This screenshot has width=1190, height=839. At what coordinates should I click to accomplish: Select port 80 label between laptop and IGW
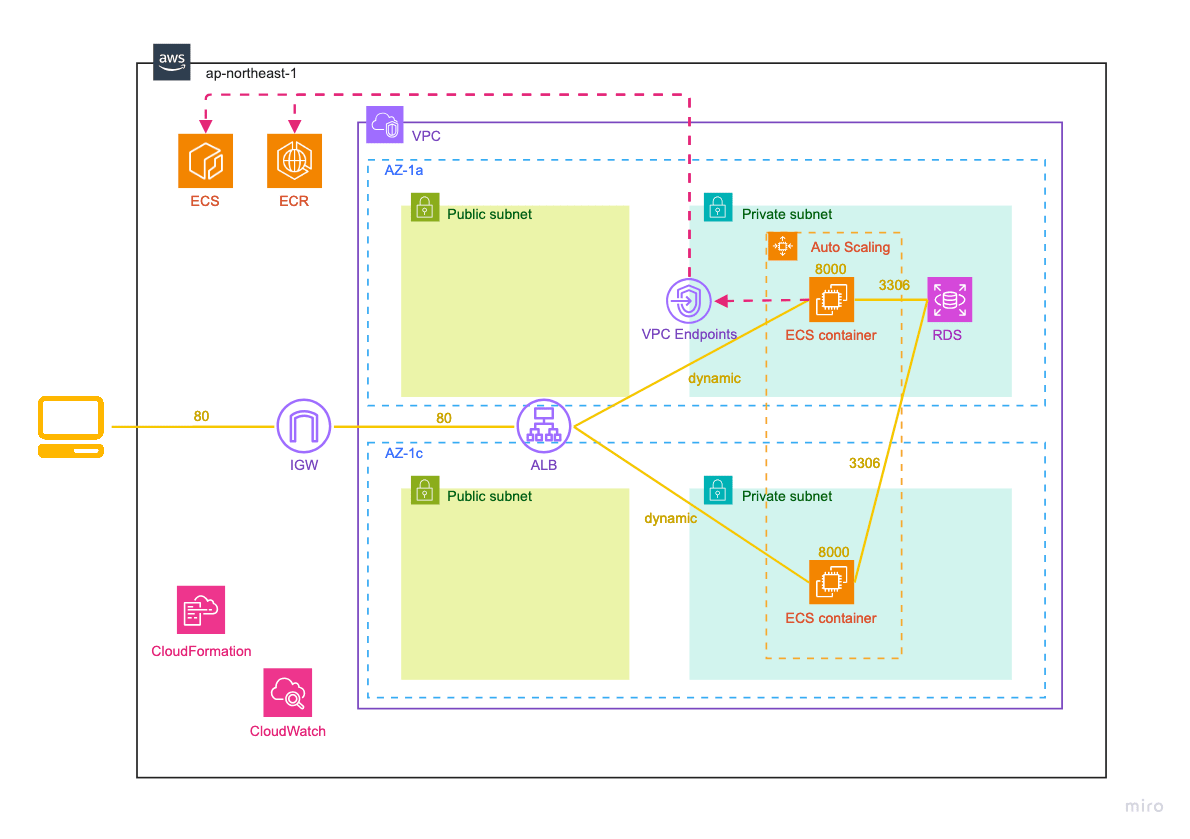pos(201,416)
